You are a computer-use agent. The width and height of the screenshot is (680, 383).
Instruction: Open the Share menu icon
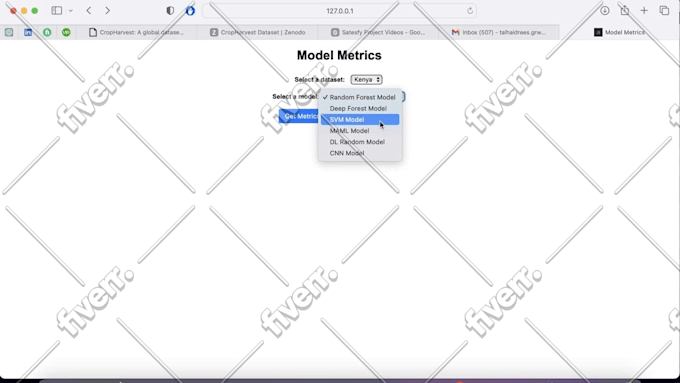point(624,10)
